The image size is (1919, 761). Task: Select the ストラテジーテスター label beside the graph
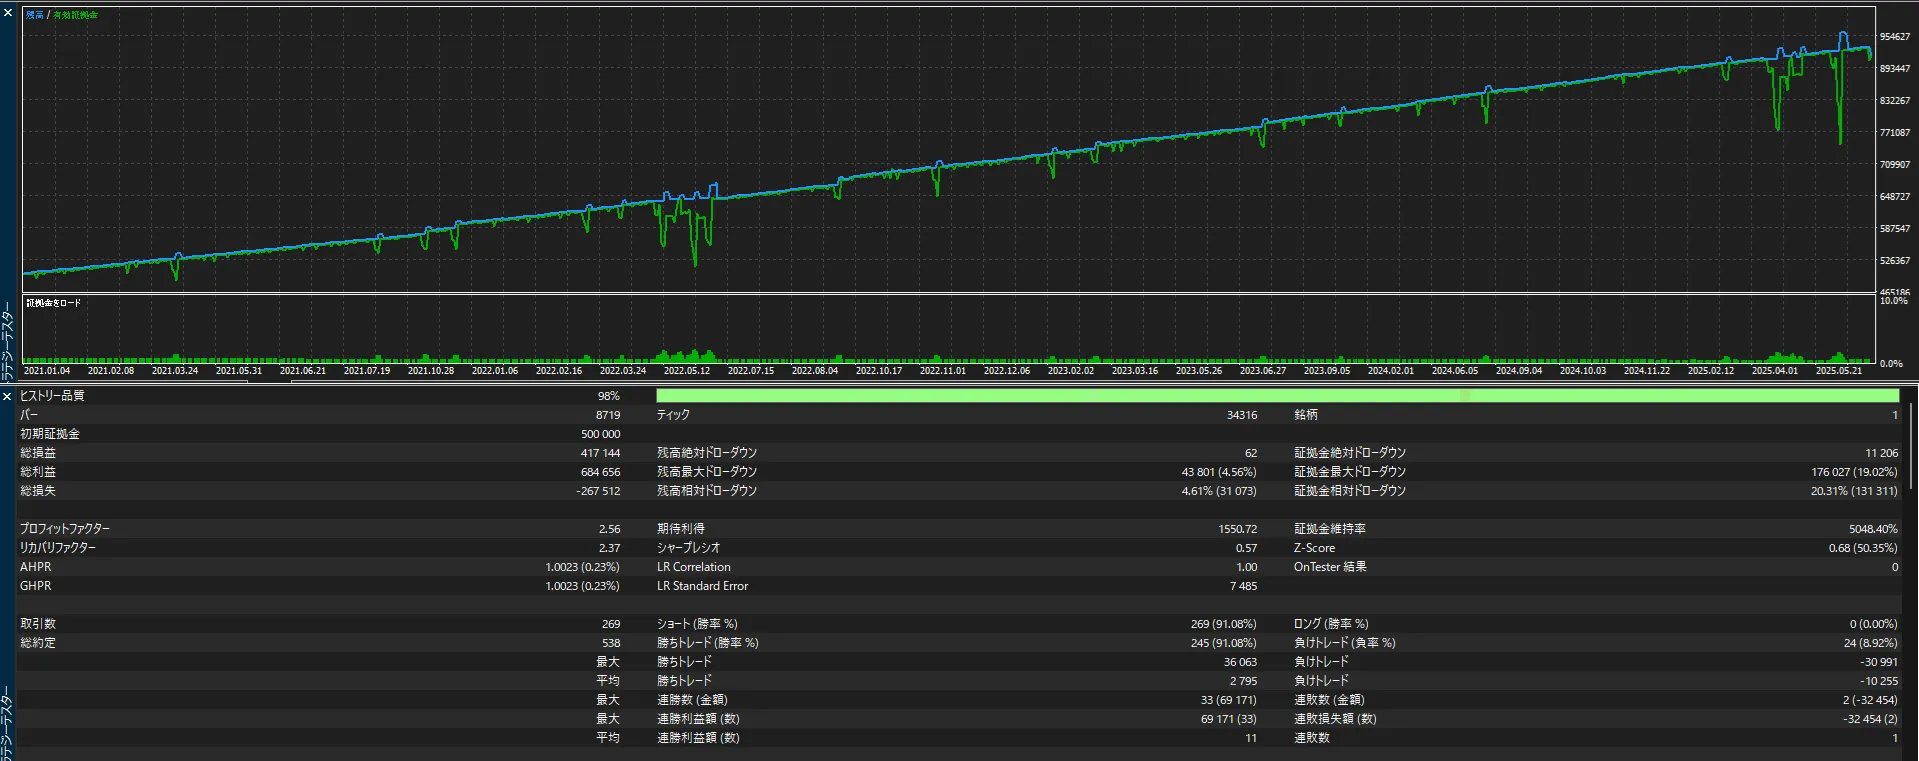coord(8,340)
